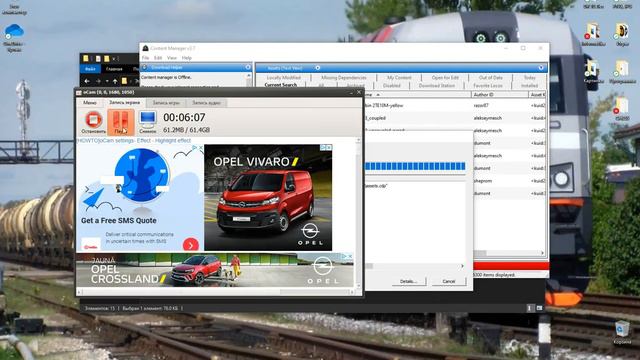Open the Главная tab in File Explorer

114,69
